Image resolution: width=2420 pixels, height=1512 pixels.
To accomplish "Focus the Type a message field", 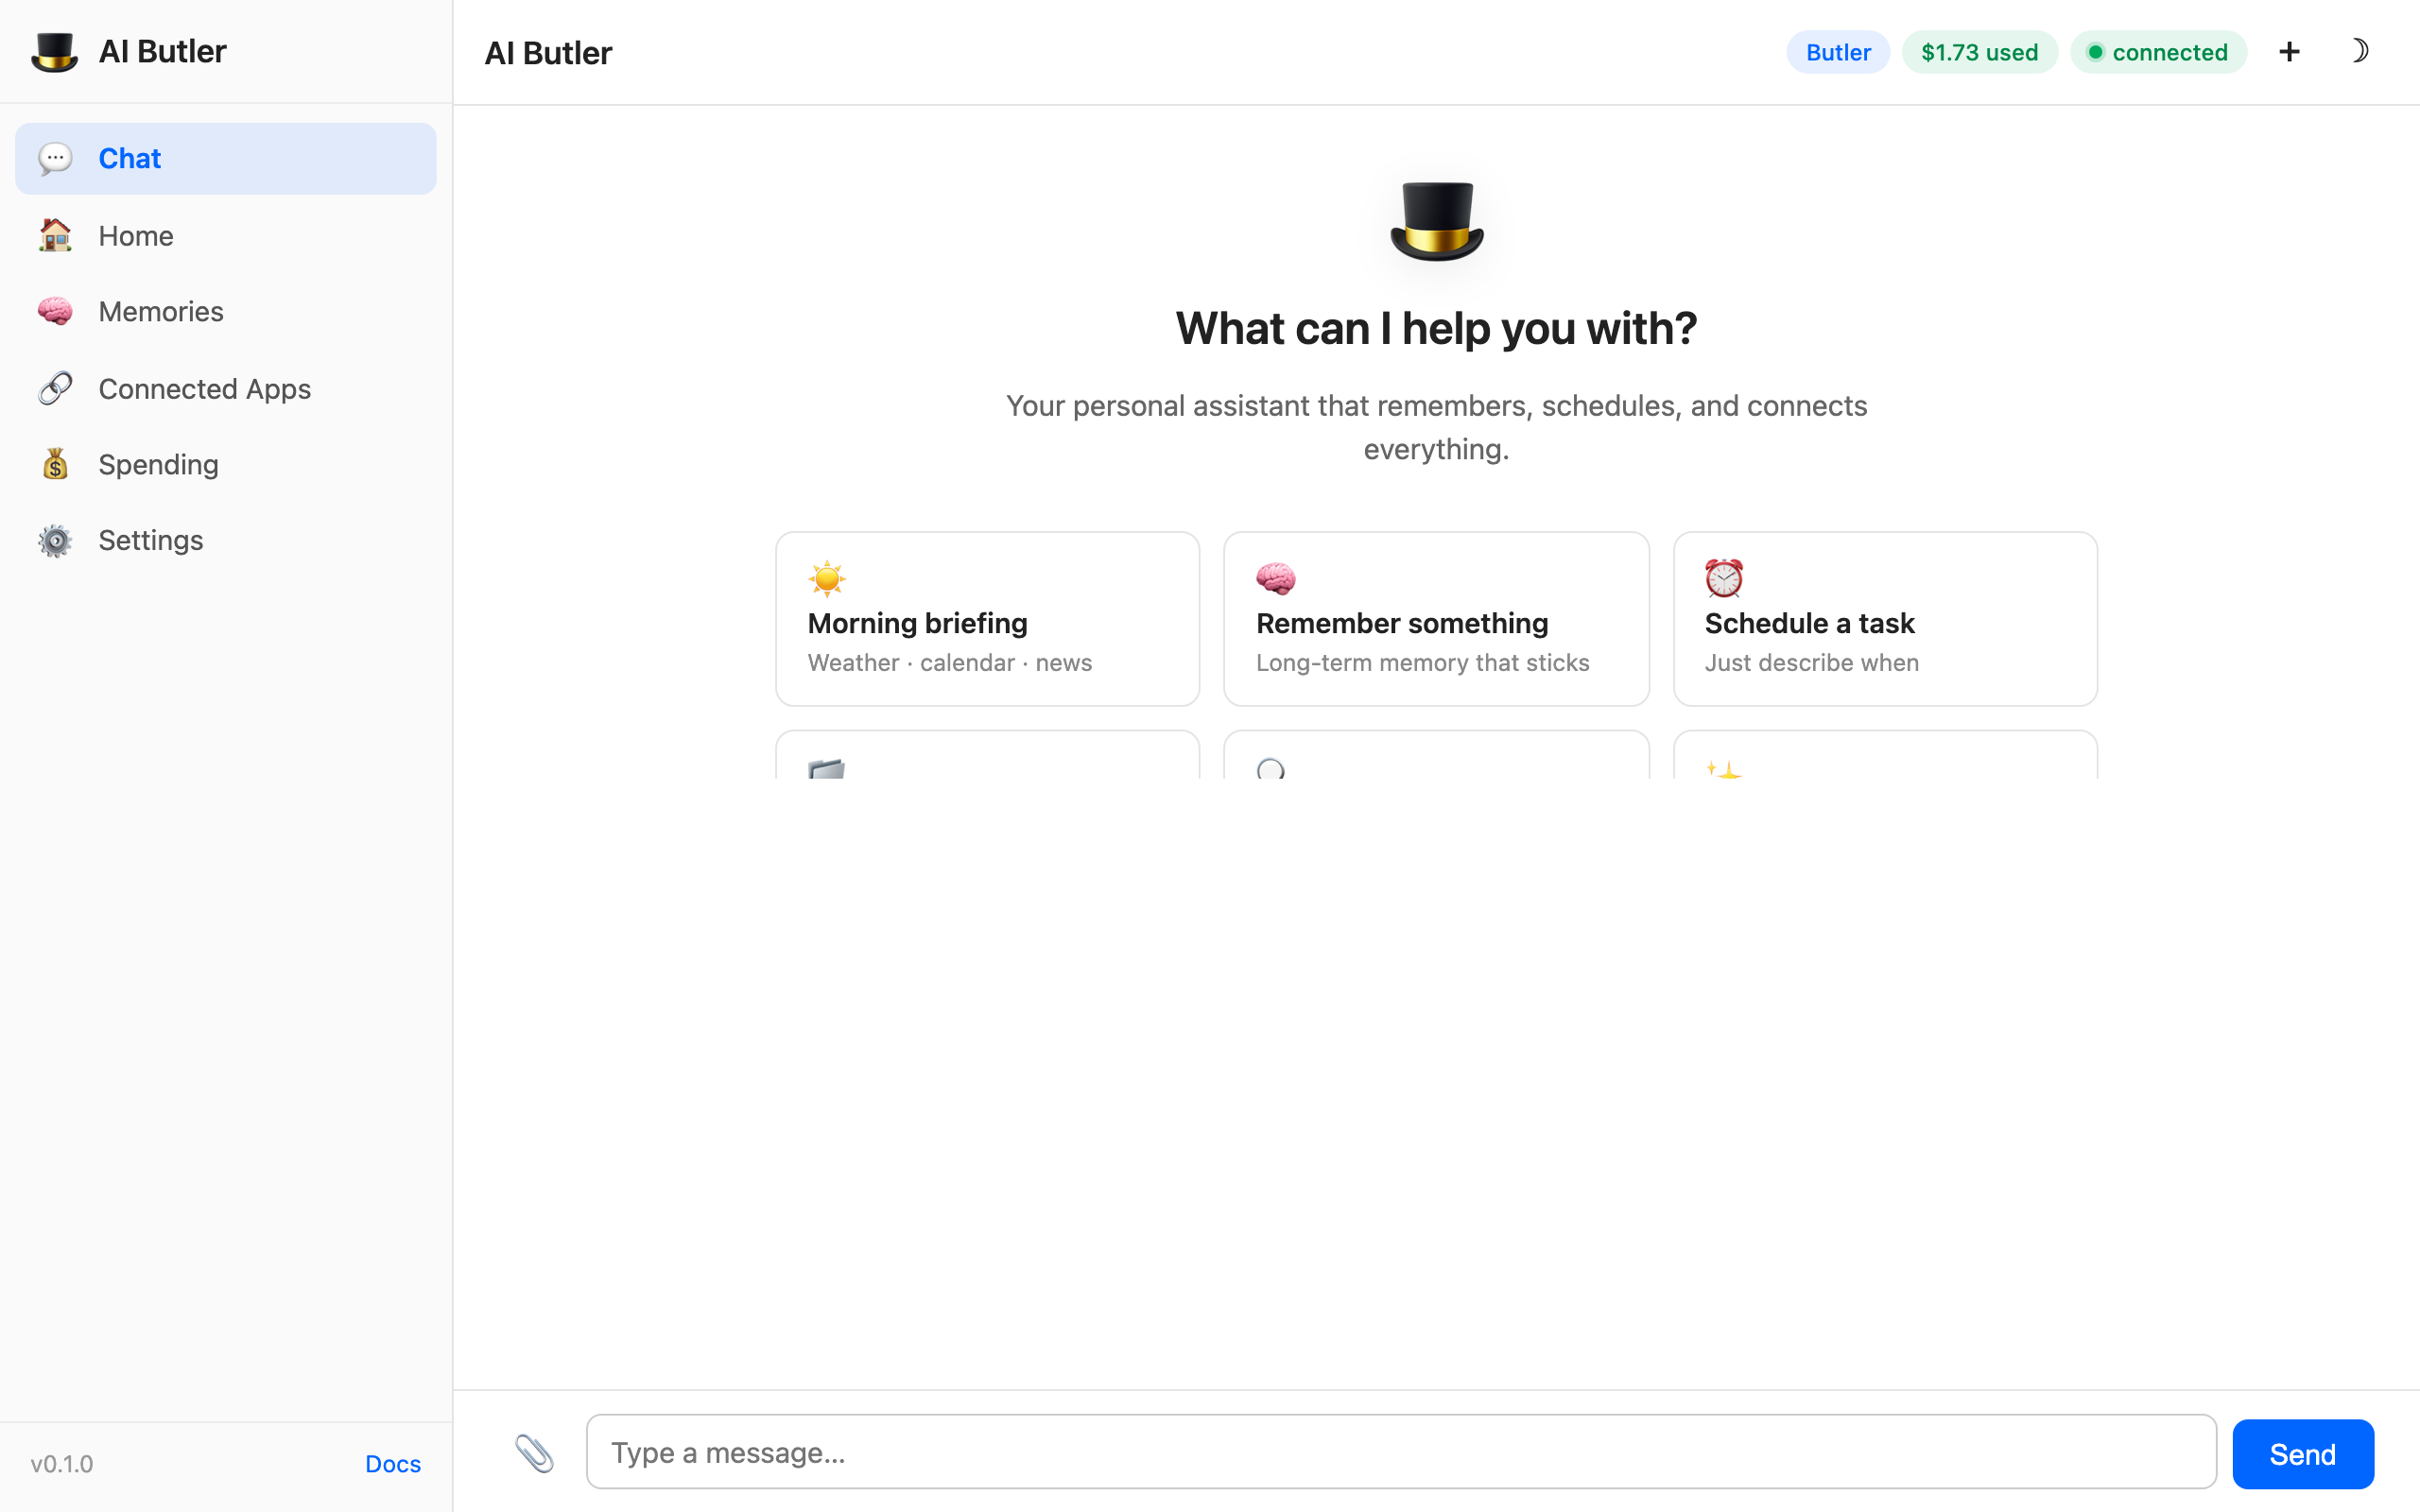I will [1400, 1452].
